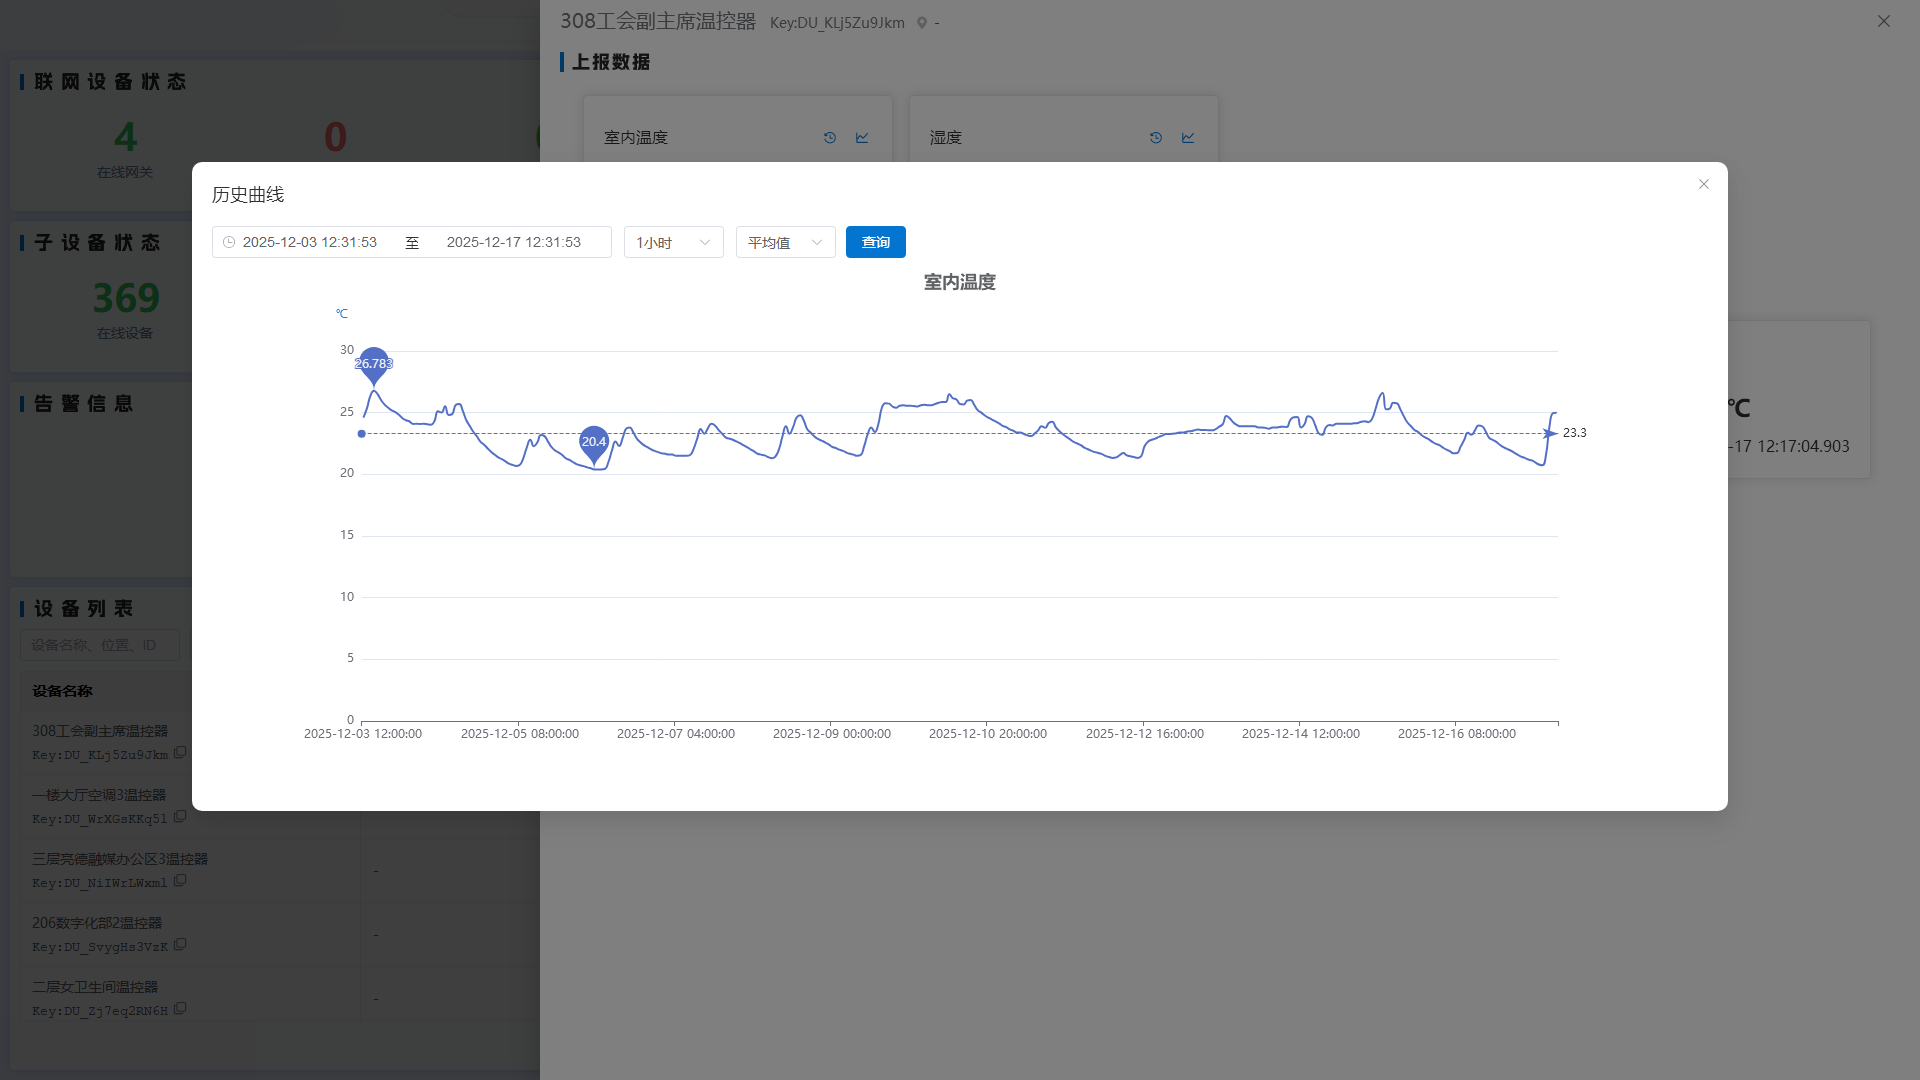Click location pin icon in device header
This screenshot has width=1920, height=1080.
coord(922,23)
